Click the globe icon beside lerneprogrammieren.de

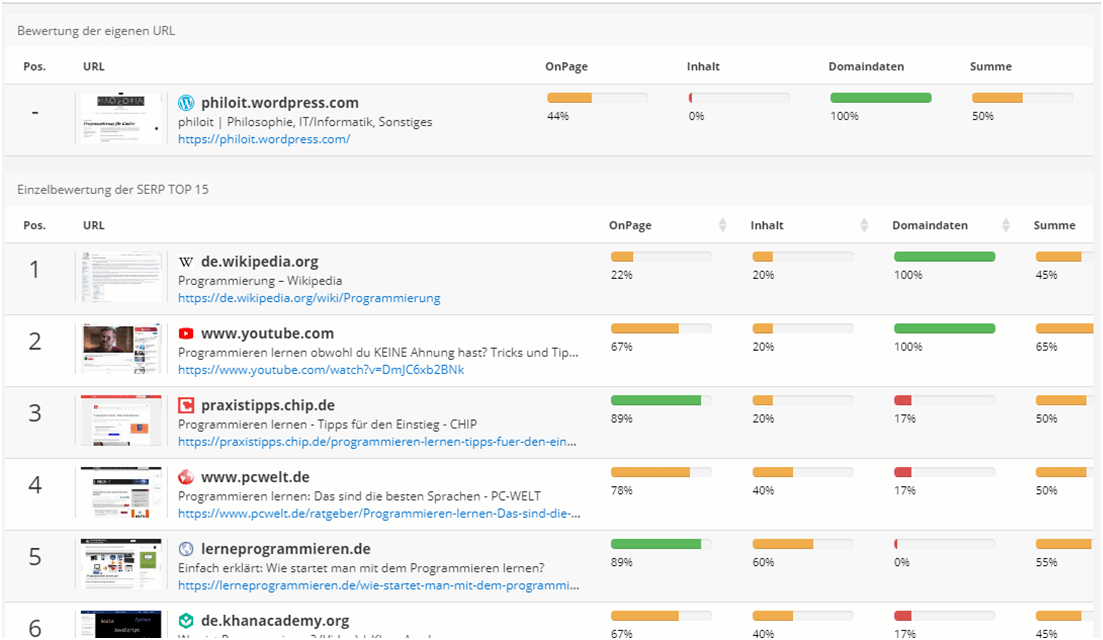click(186, 549)
